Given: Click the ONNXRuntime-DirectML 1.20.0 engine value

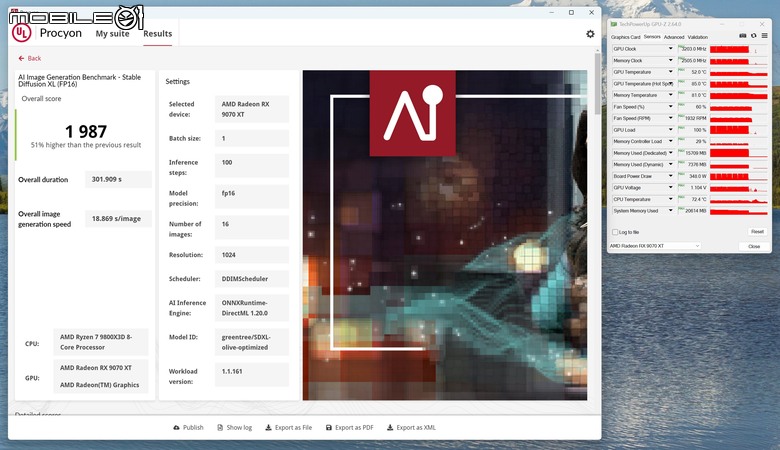Looking at the screenshot, I should click(x=252, y=308).
